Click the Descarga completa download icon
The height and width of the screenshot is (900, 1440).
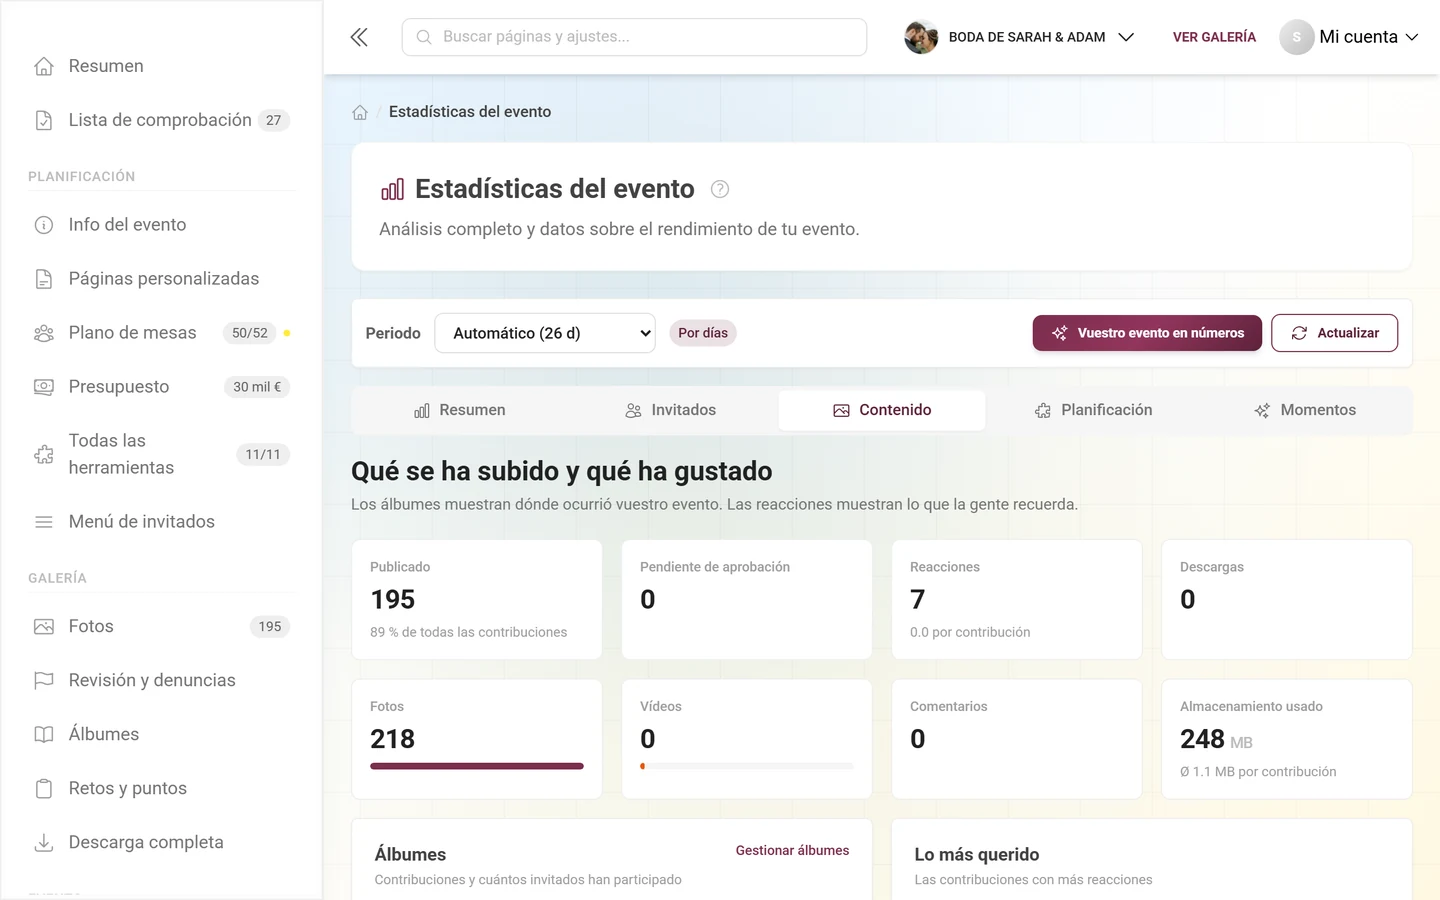44,843
